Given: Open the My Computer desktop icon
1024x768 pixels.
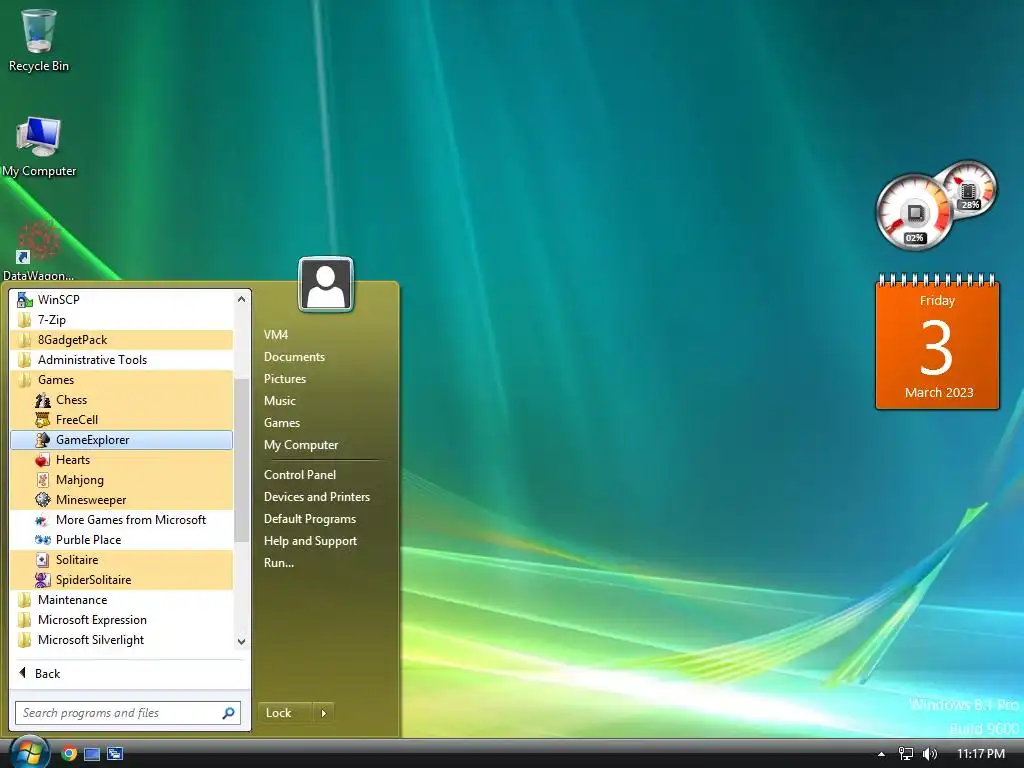Looking at the screenshot, I should point(39,147).
